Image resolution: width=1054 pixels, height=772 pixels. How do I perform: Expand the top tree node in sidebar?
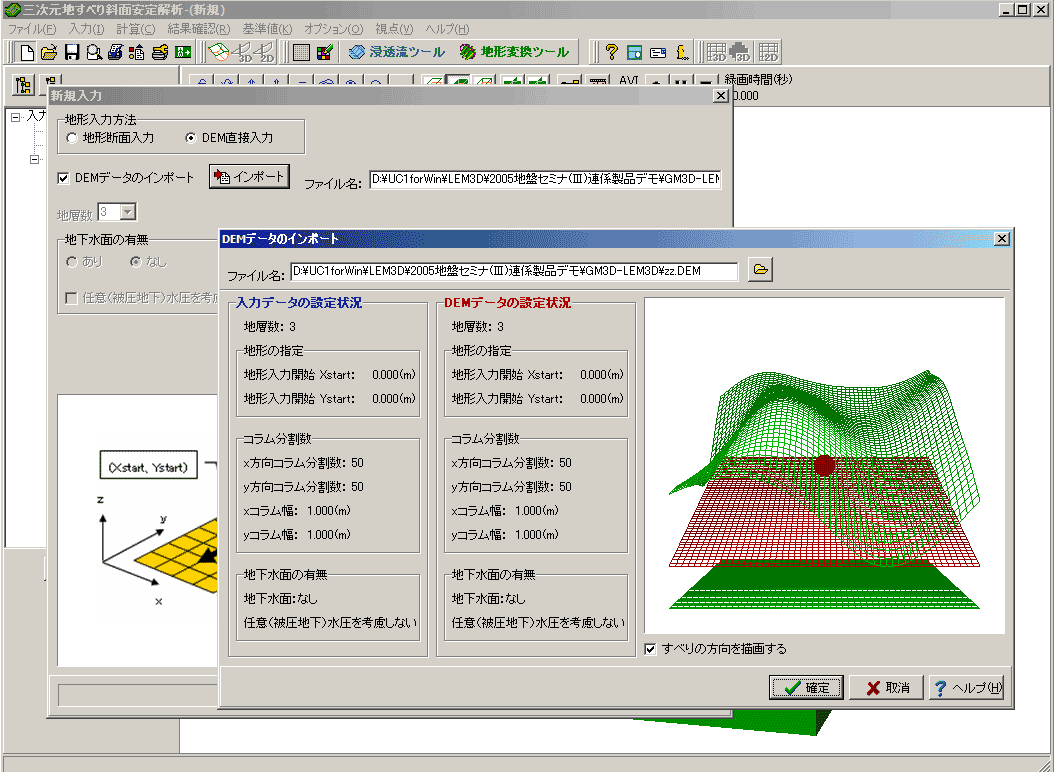click(x=16, y=117)
